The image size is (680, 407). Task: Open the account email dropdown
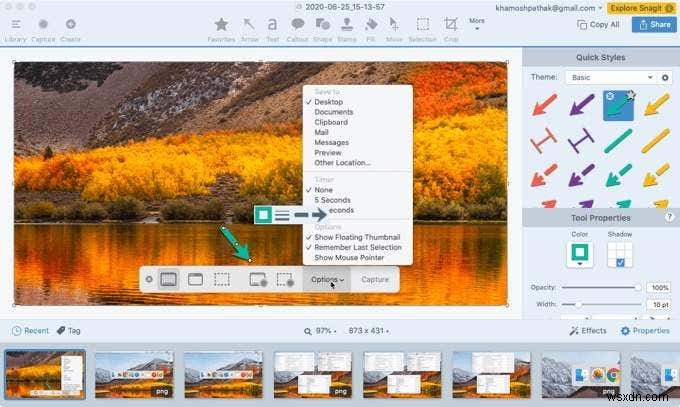549,8
